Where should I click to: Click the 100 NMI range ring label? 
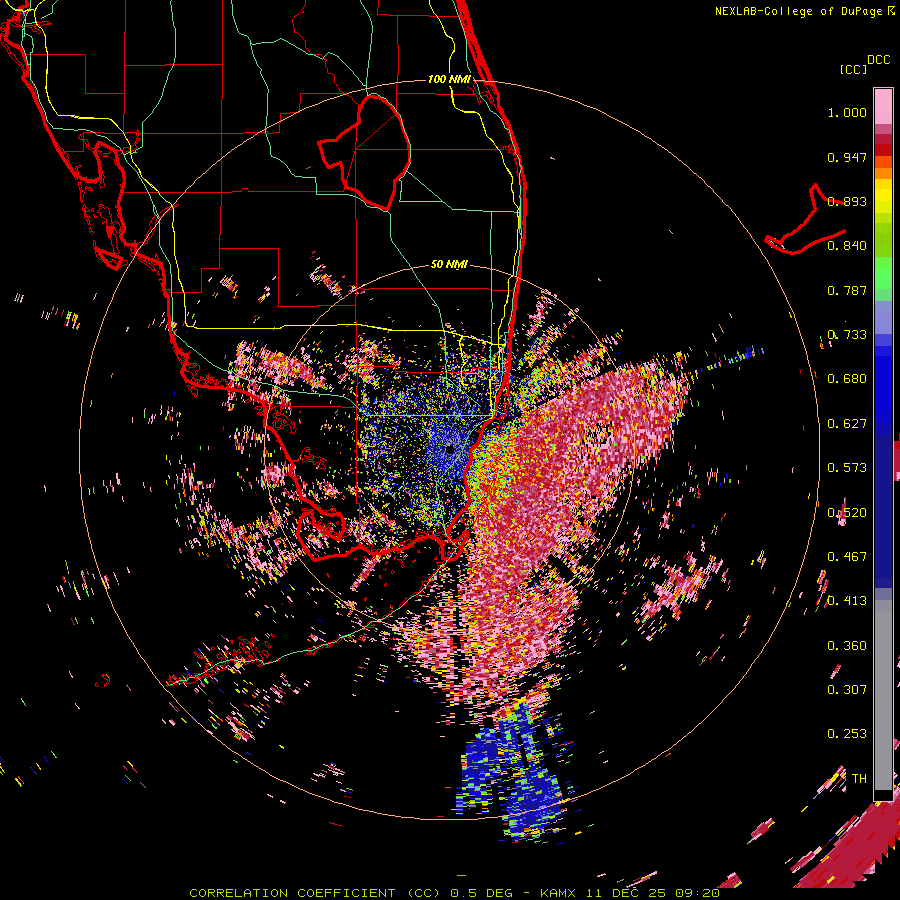click(x=449, y=79)
